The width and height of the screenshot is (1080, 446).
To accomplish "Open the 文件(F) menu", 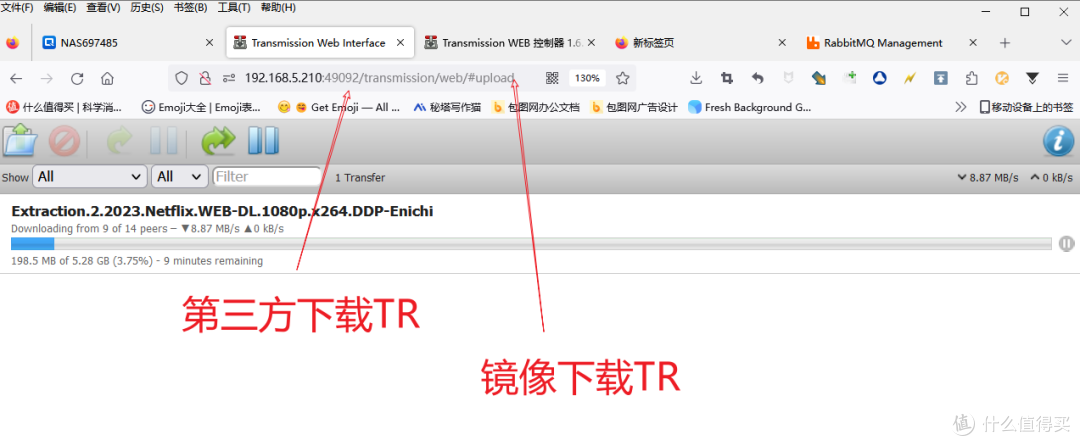I will [x=17, y=8].
